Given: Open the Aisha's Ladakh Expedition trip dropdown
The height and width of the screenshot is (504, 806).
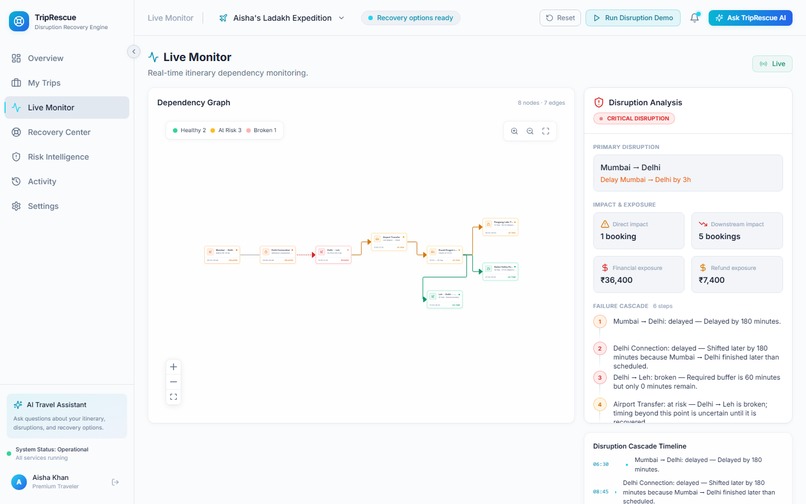Looking at the screenshot, I should pyautogui.click(x=282, y=18).
